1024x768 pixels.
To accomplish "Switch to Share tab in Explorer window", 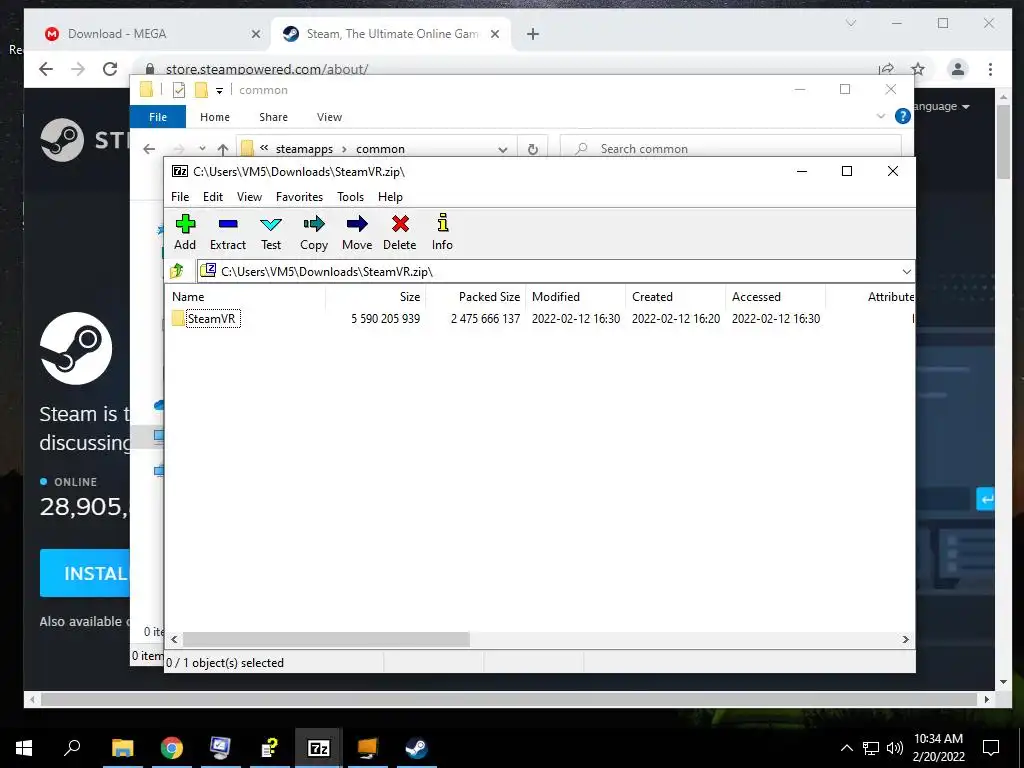I will [273, 117].
